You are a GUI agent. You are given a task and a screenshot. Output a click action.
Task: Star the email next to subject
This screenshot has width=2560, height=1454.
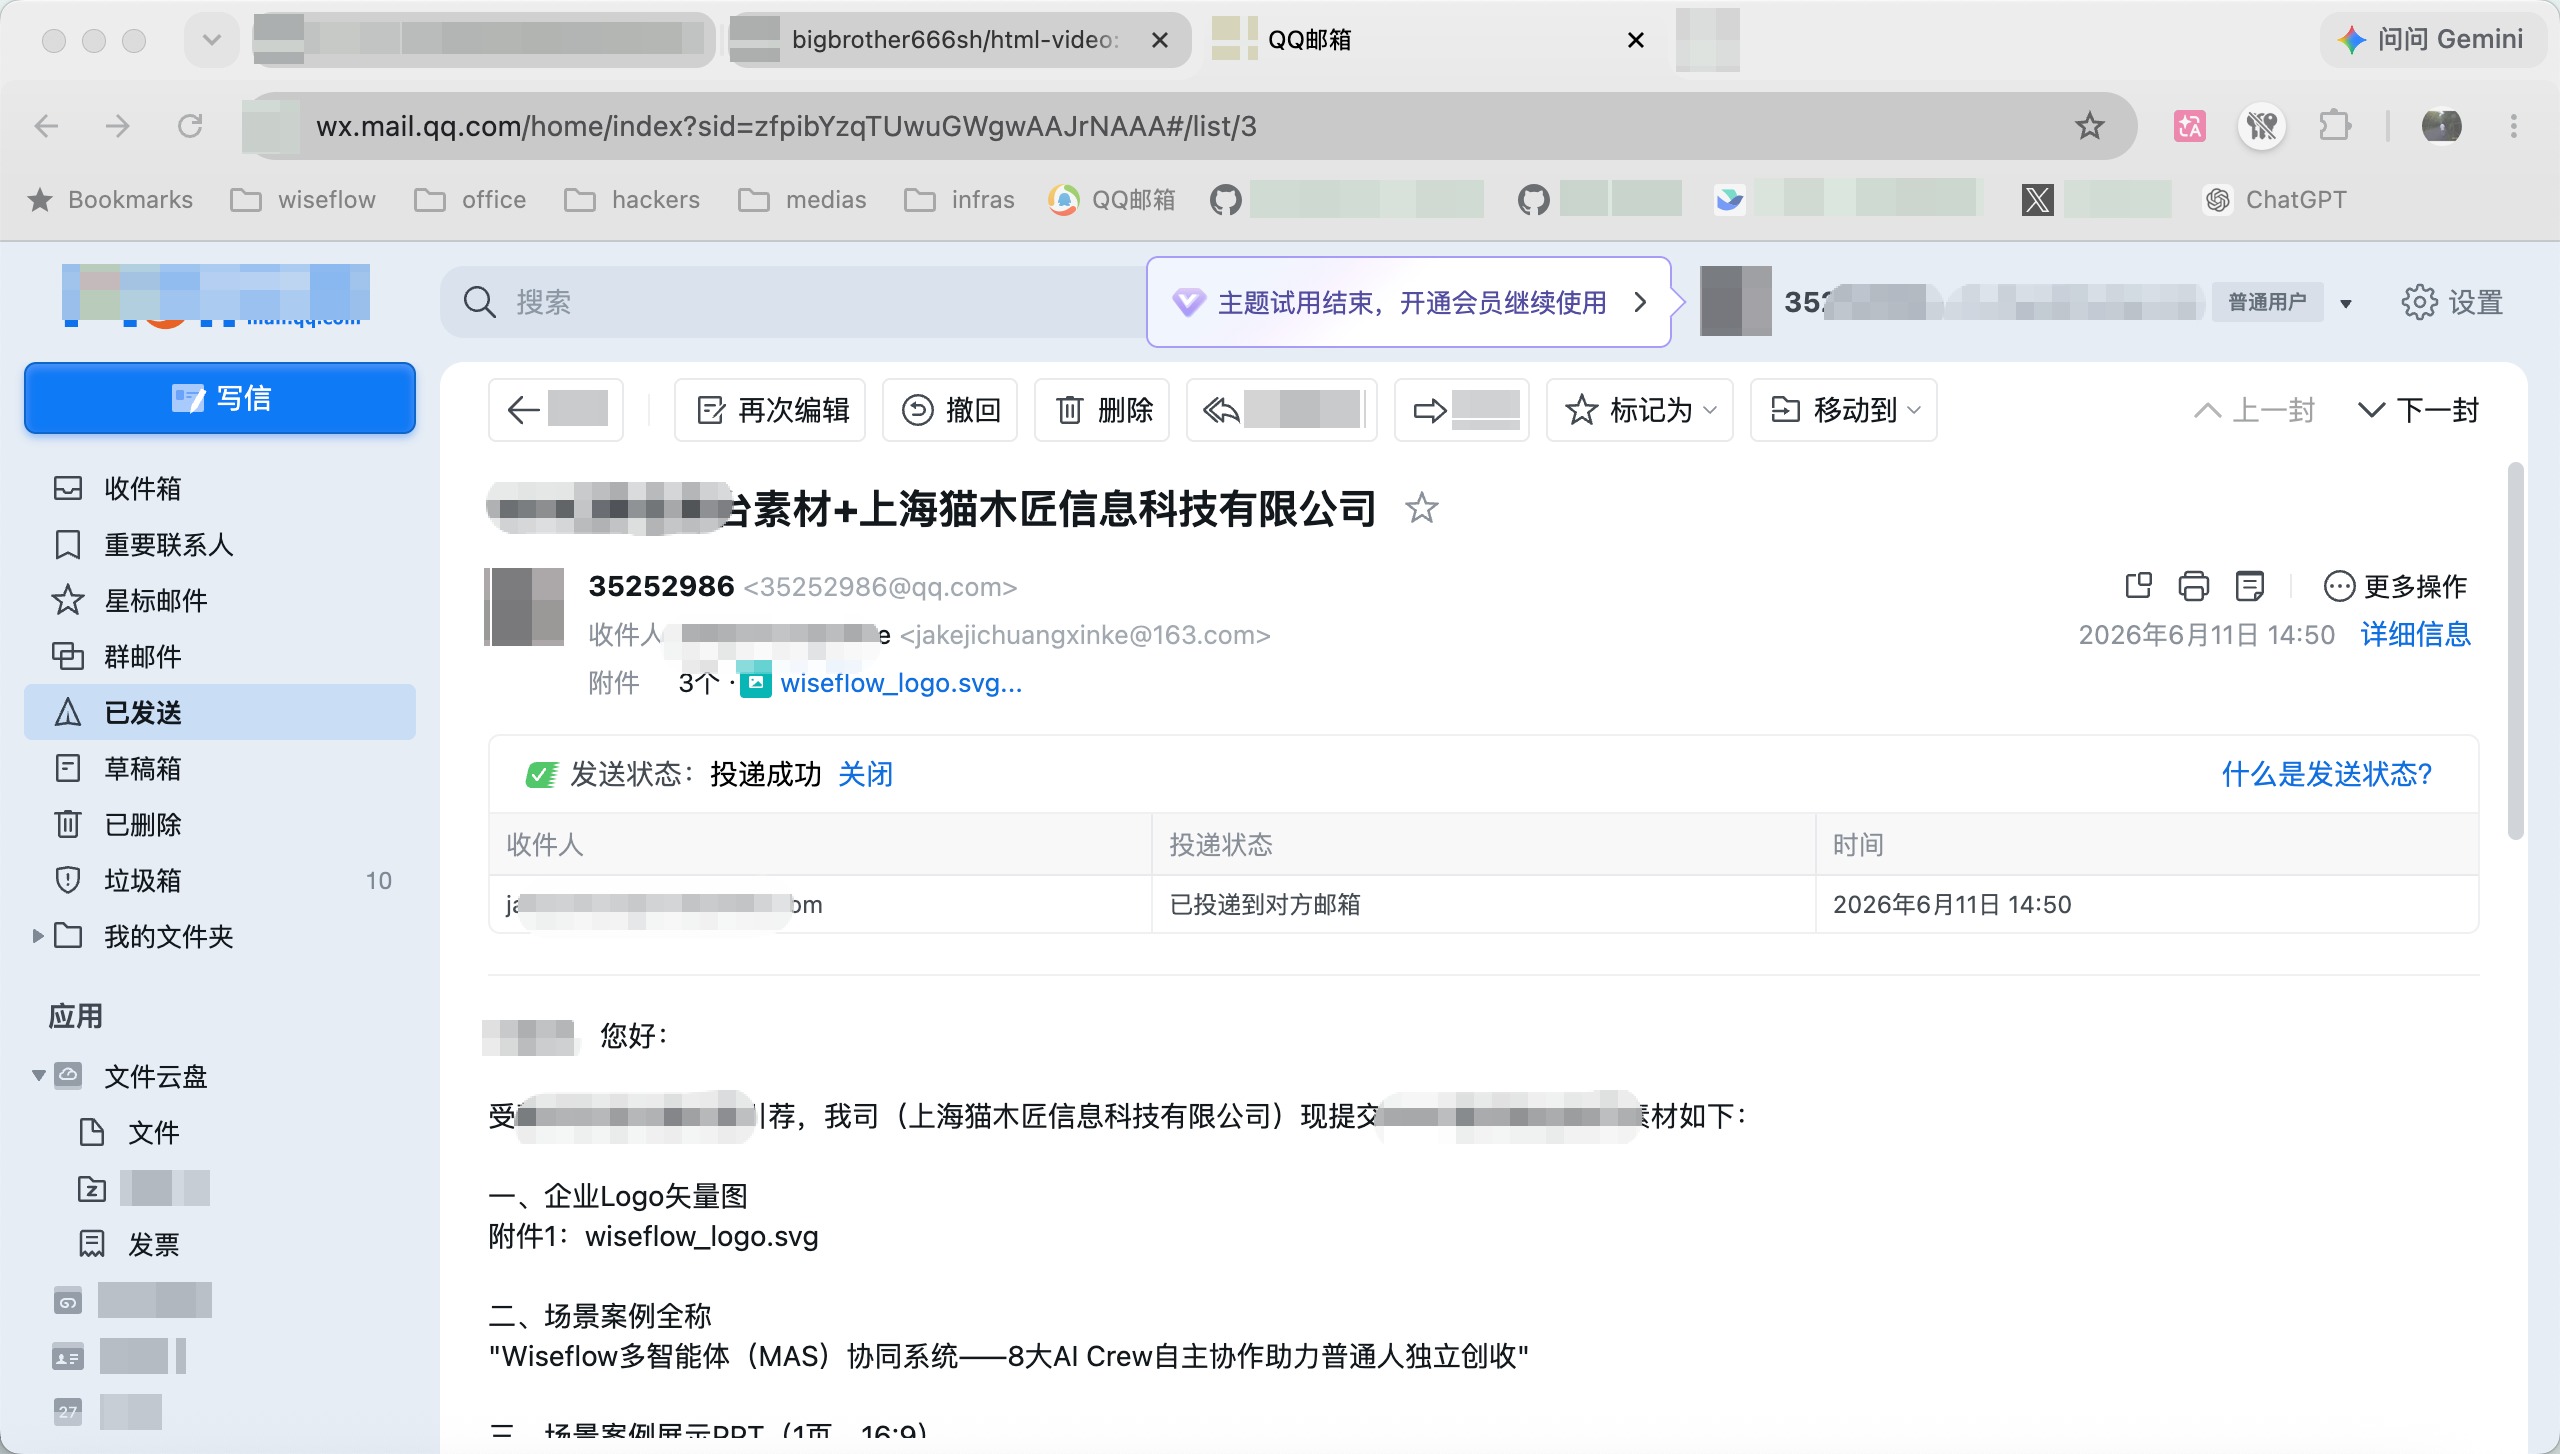coord(1421,508)
